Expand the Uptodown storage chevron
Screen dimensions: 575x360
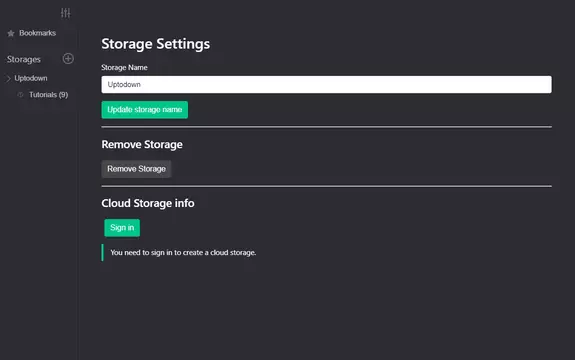coord(8,78)
